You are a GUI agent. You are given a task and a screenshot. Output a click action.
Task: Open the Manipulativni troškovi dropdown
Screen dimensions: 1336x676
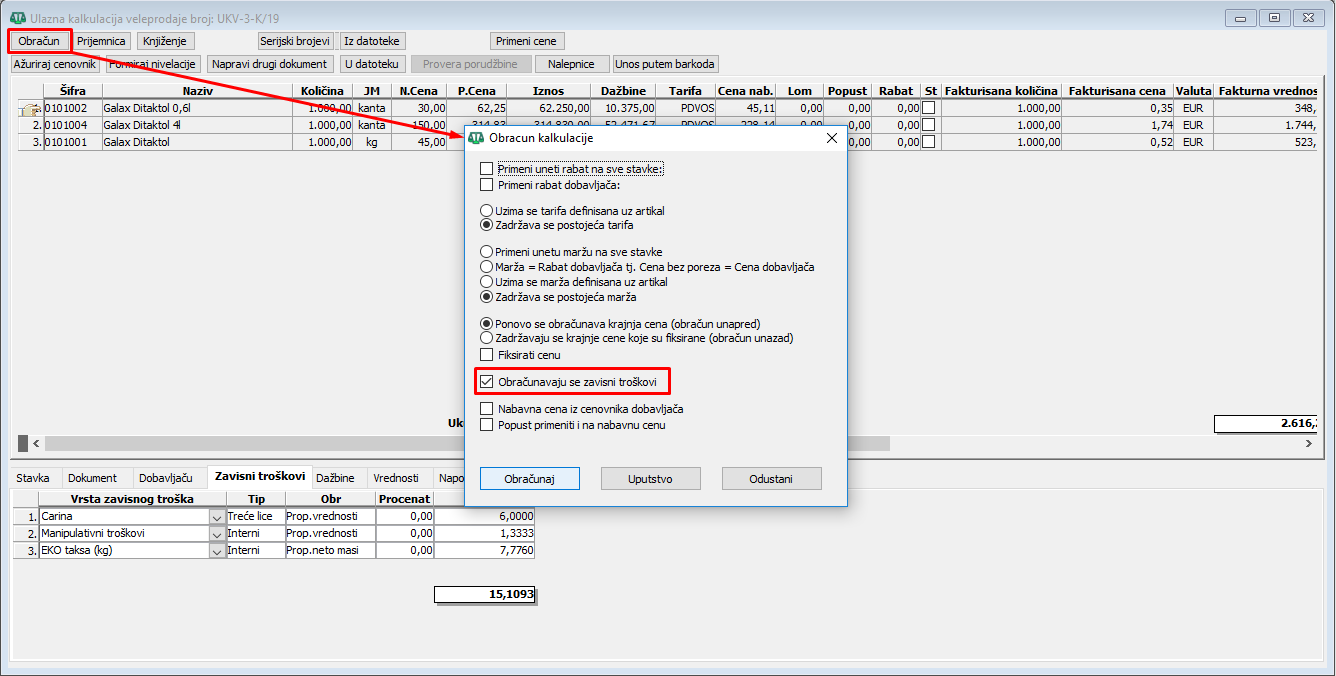tap(217, 534)
